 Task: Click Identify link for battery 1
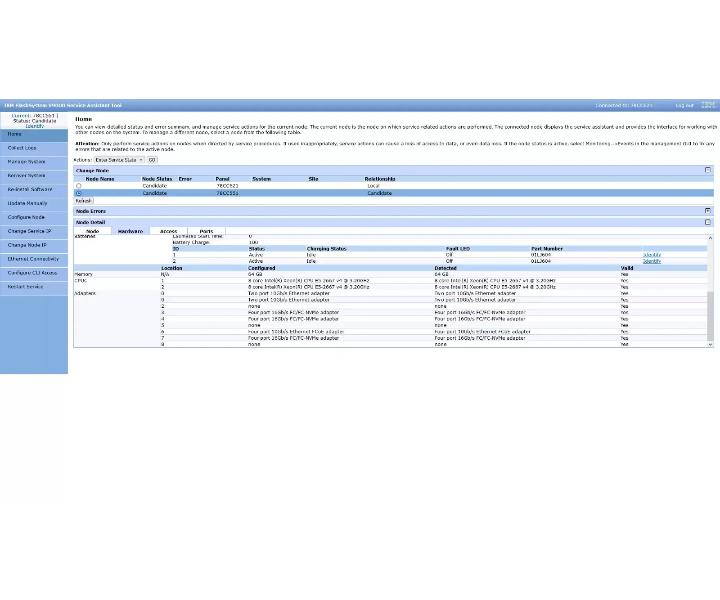click(652, 255)
